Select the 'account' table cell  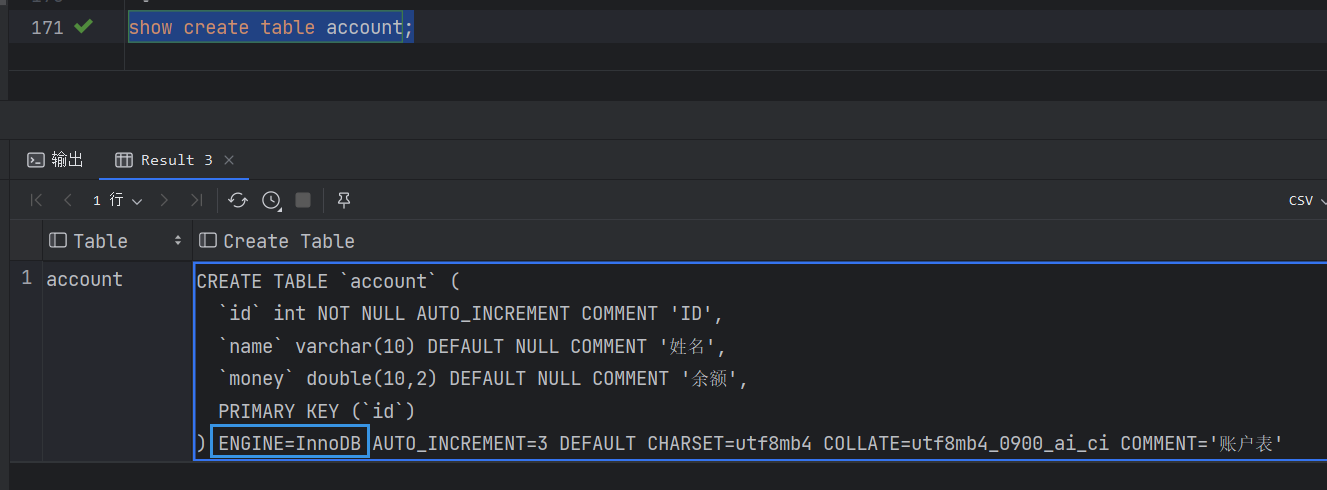tap(117, 279)
